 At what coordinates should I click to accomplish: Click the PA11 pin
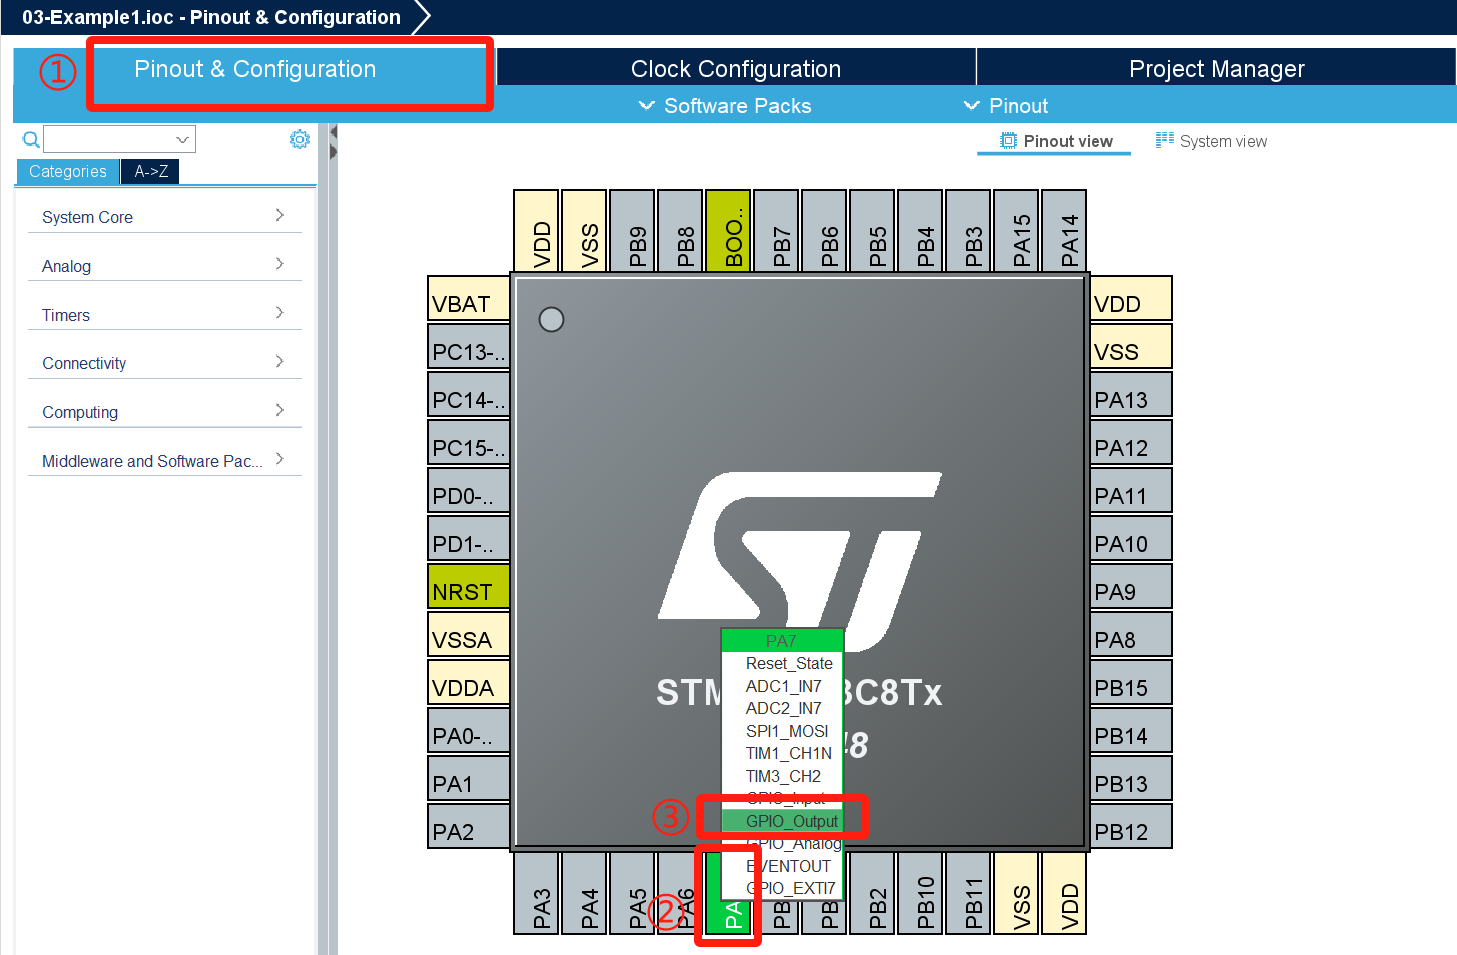(1131, 491)
